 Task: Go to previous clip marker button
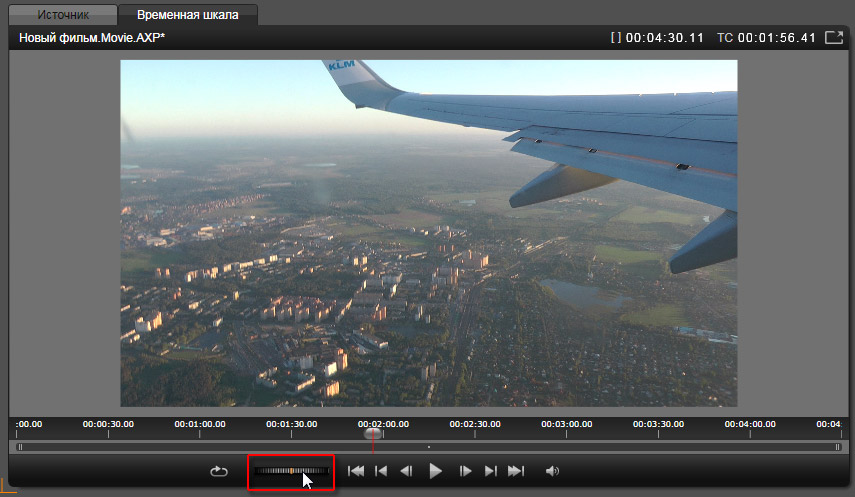click(x=381, y=471)
